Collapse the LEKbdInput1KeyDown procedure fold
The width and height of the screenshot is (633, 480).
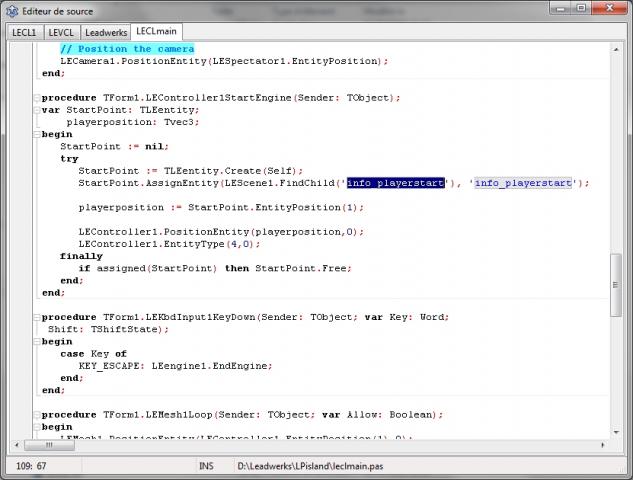point(37,317)
